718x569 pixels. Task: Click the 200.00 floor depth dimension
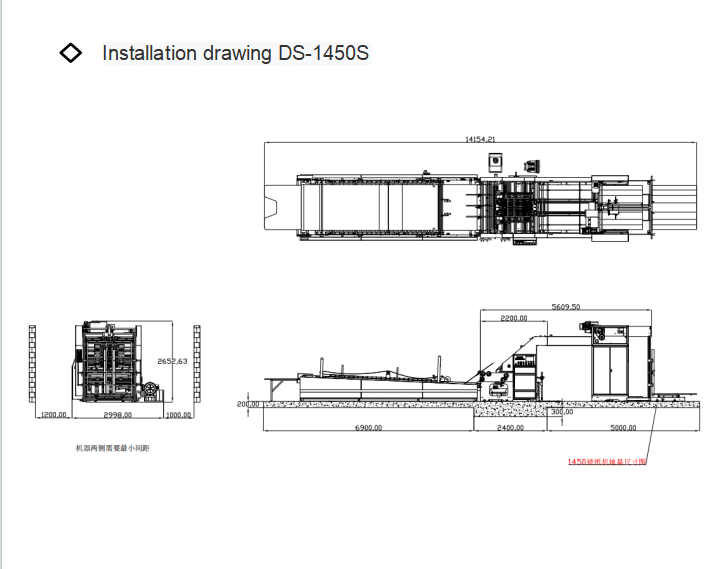[x=248, y=404]
